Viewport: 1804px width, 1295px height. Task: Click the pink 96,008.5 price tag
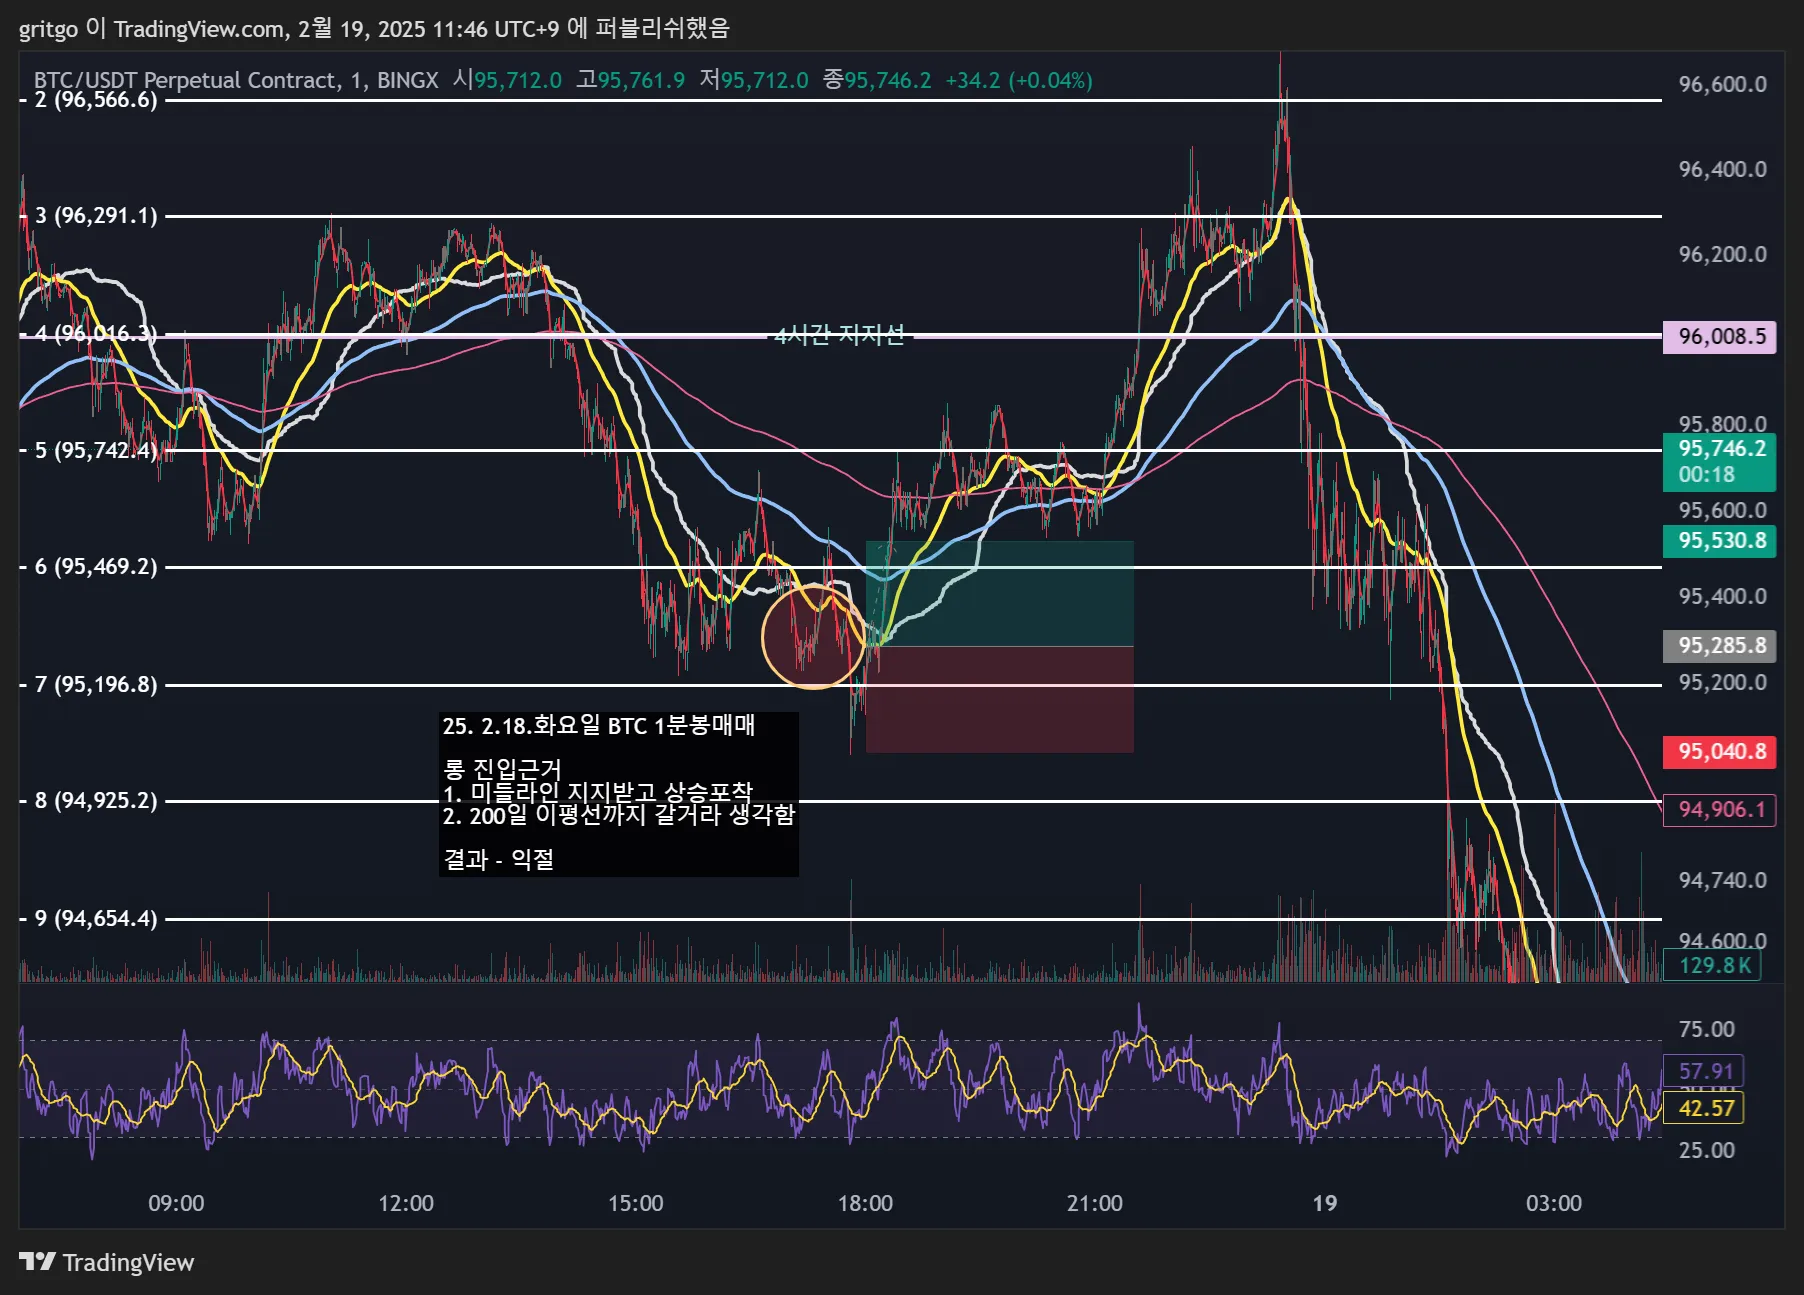tap(1719, 336)
